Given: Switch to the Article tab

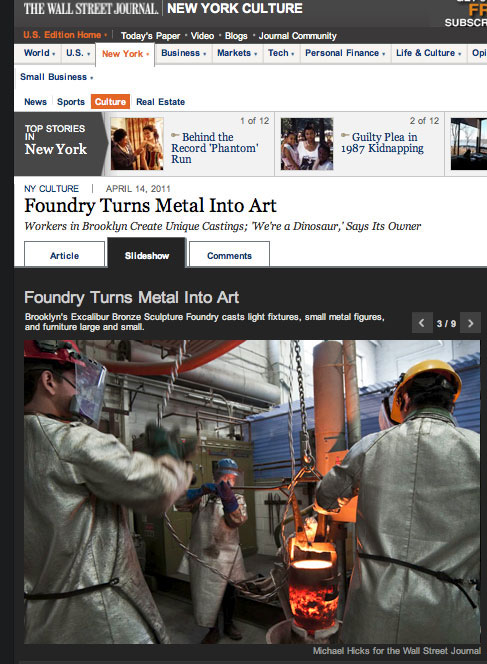Looking at the screenshot, I should [64, 255].
